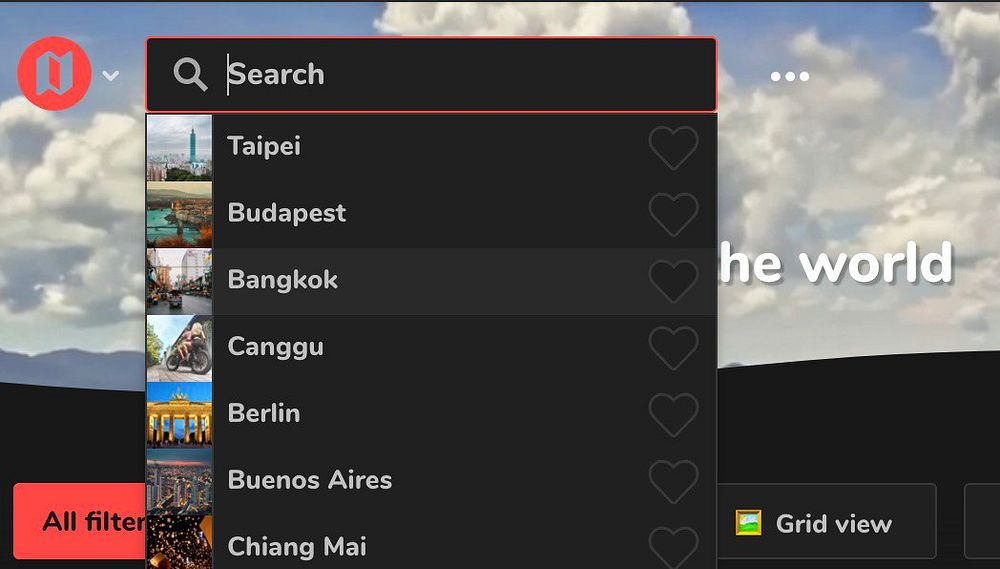Viewport: 1000px width, 569px height.
Task: Open the All filters button
Action: click(80, 521)
